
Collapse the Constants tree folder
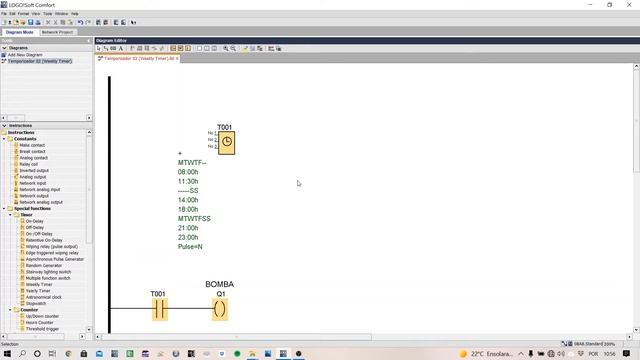[x=4, y=139]
